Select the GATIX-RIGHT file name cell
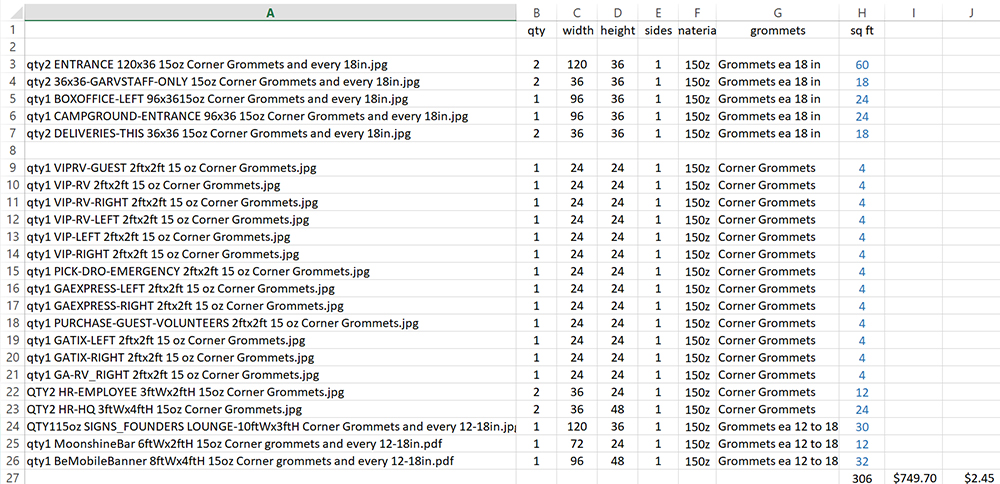This screenshot has height=484, width=1000. tap(270, 357)
